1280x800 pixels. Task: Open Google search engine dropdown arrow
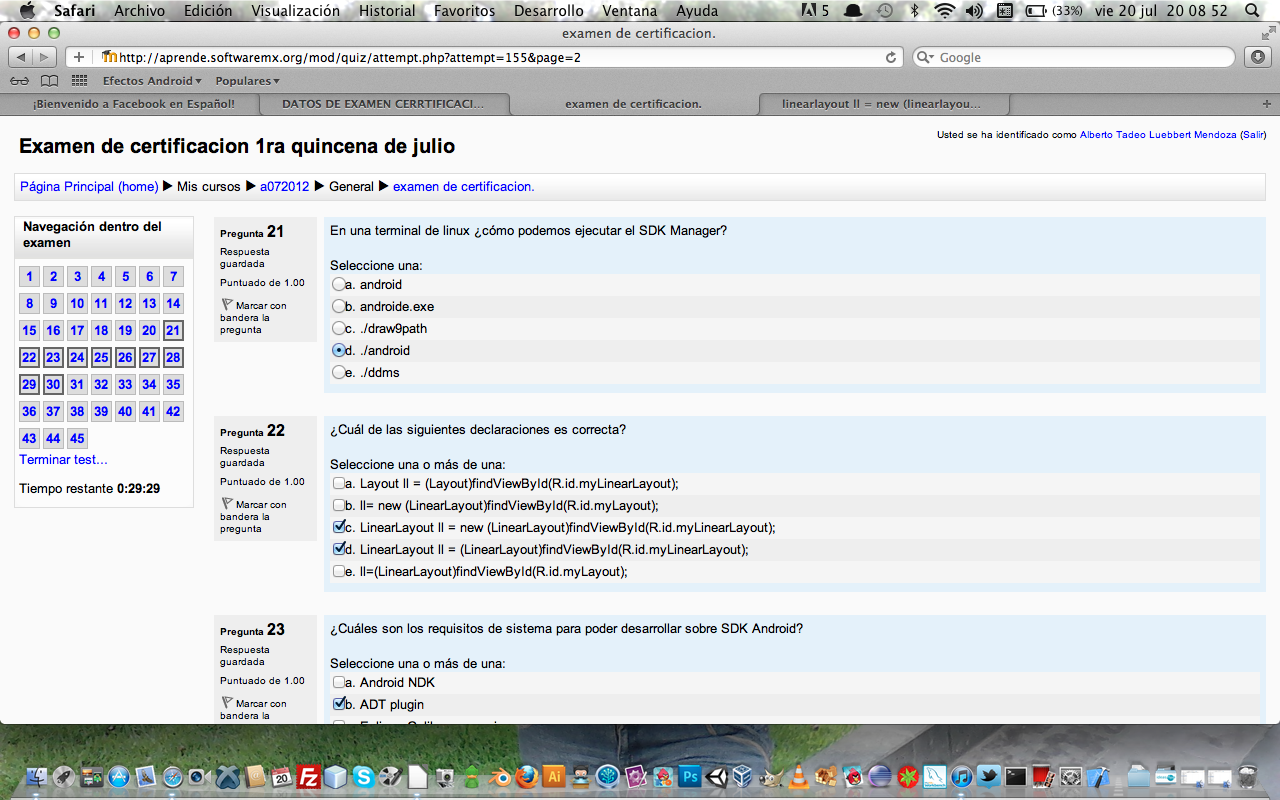[926, 58]
